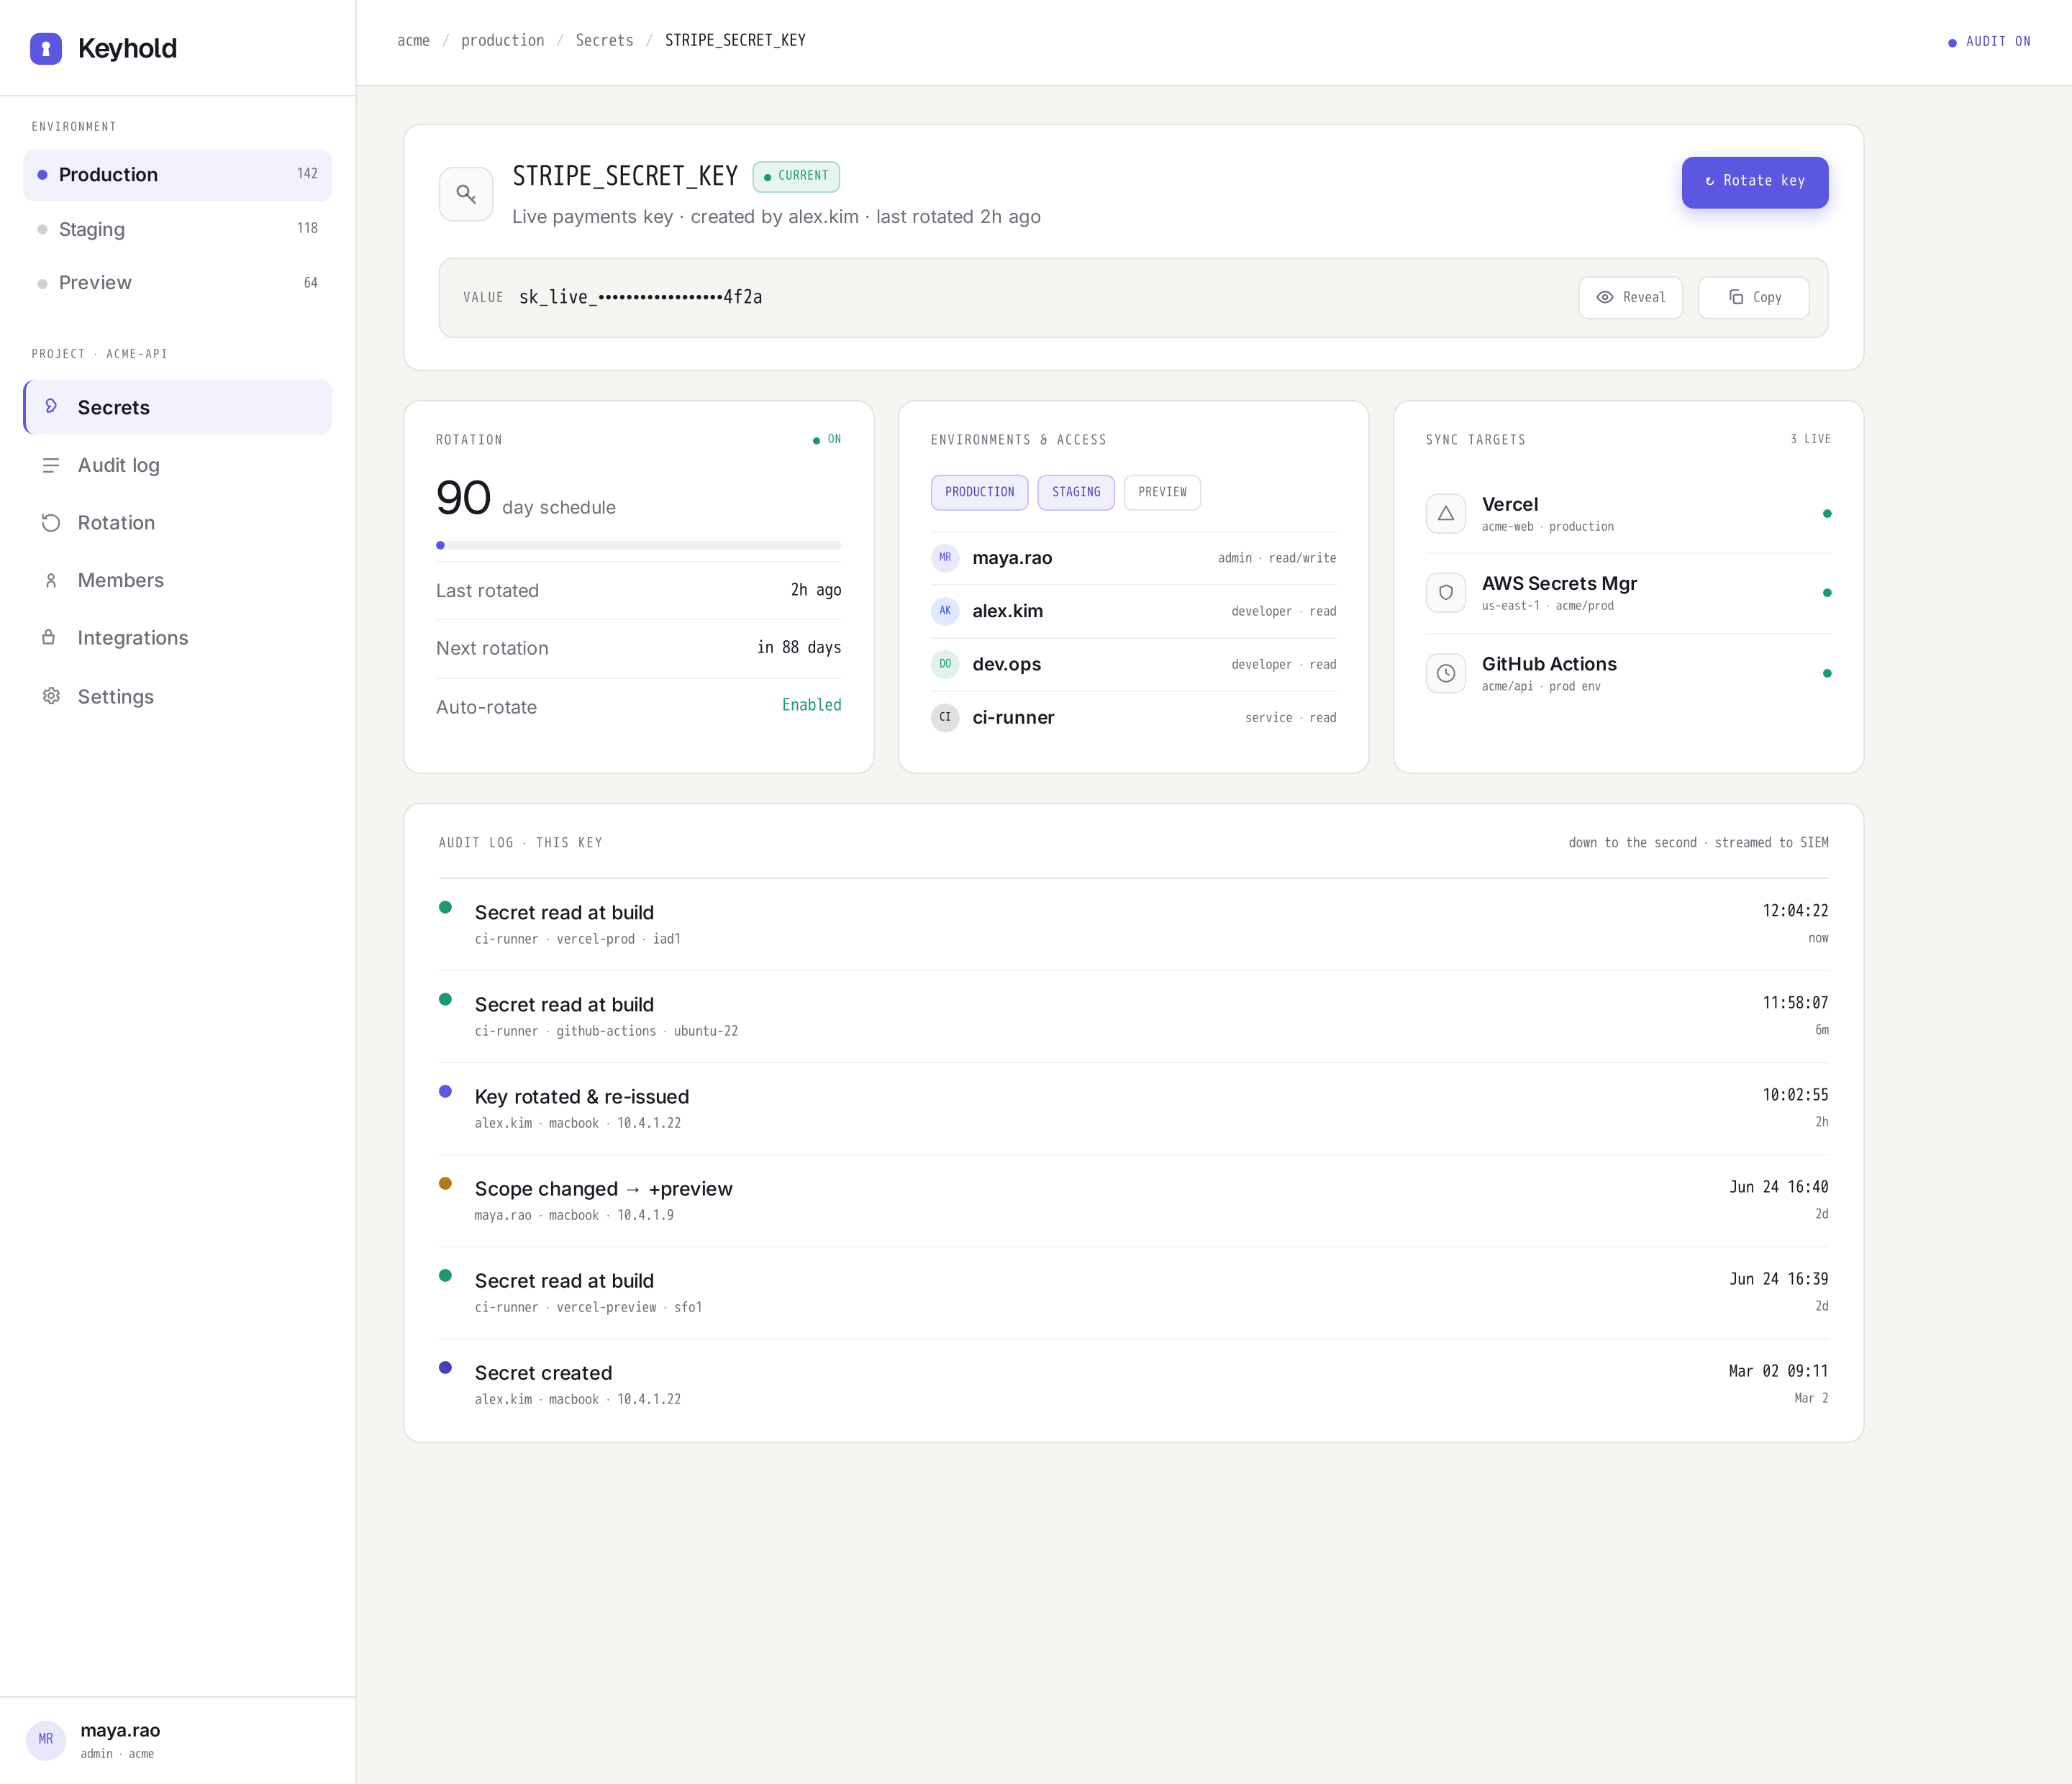Copy the secret value
Screen dimensions: 2072x1784
pos(1753,297)
